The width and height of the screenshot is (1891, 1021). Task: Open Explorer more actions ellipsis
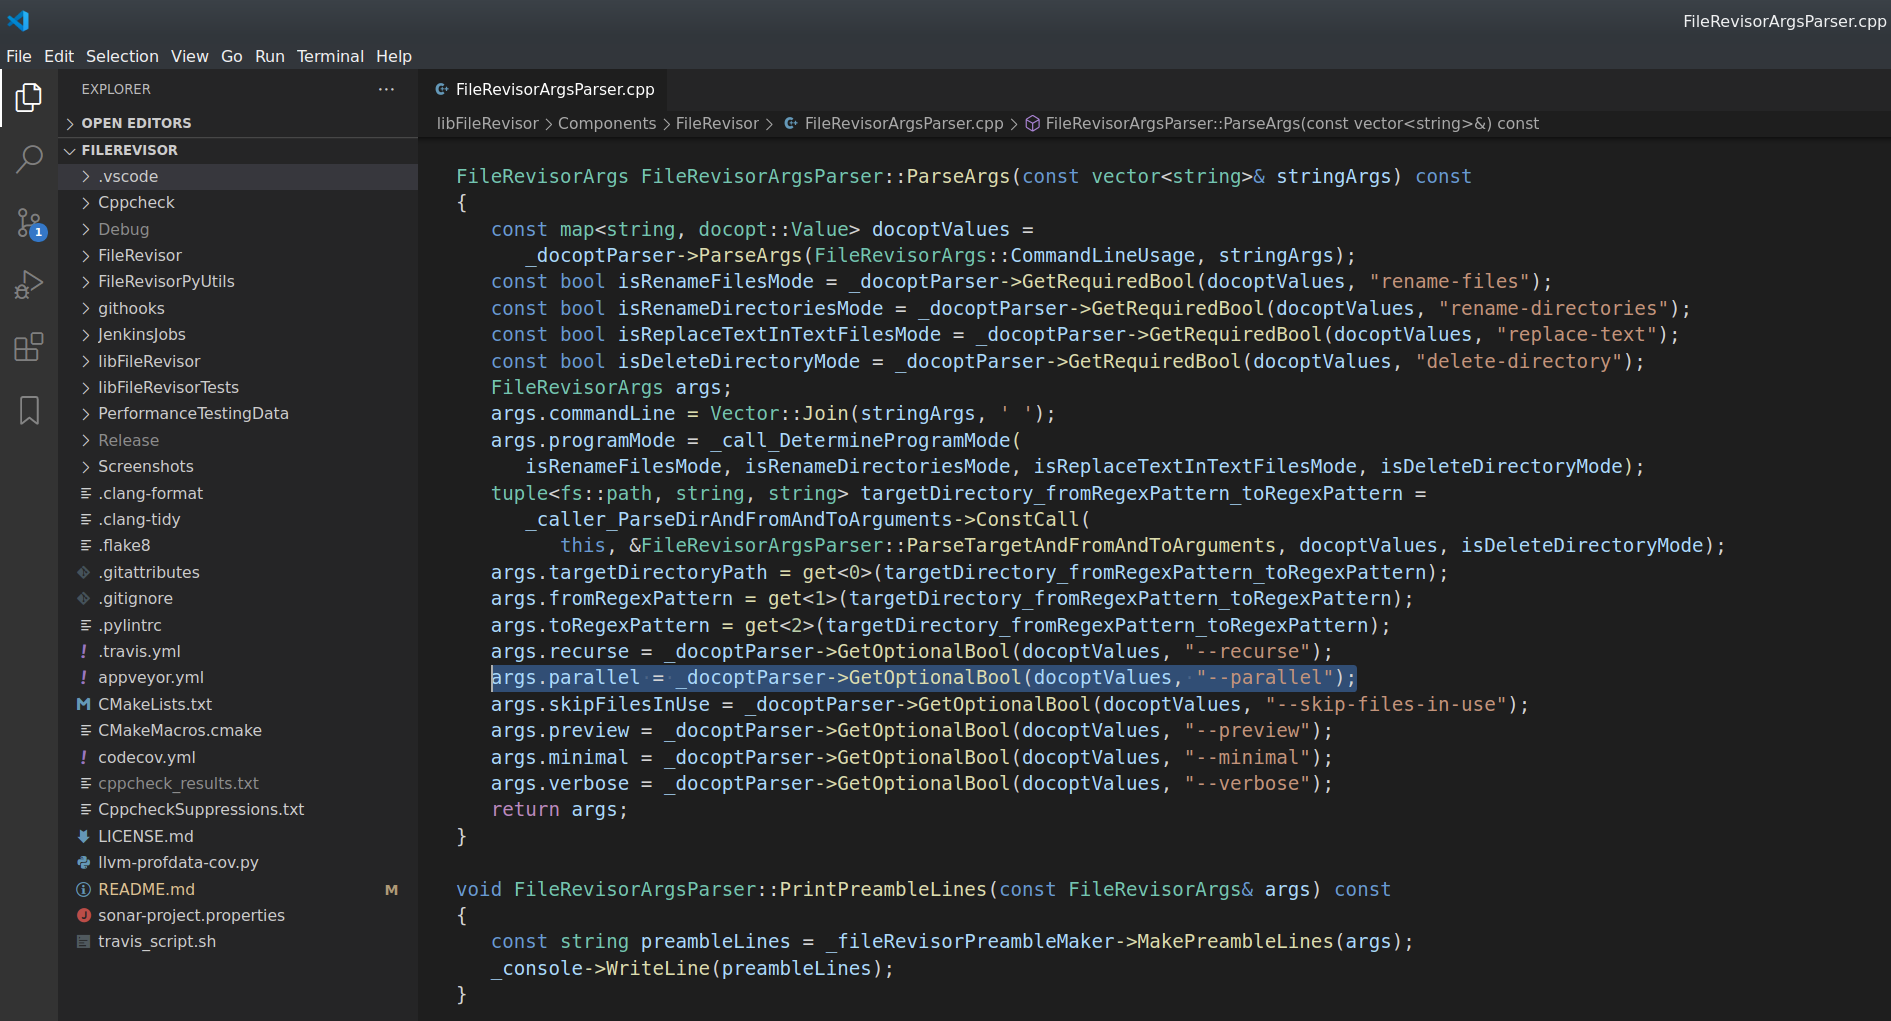[x=386, y=89]
